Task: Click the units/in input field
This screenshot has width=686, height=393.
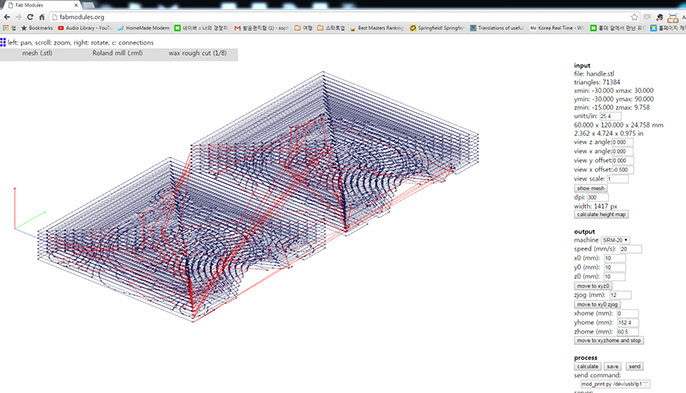Action: (610, 116)
